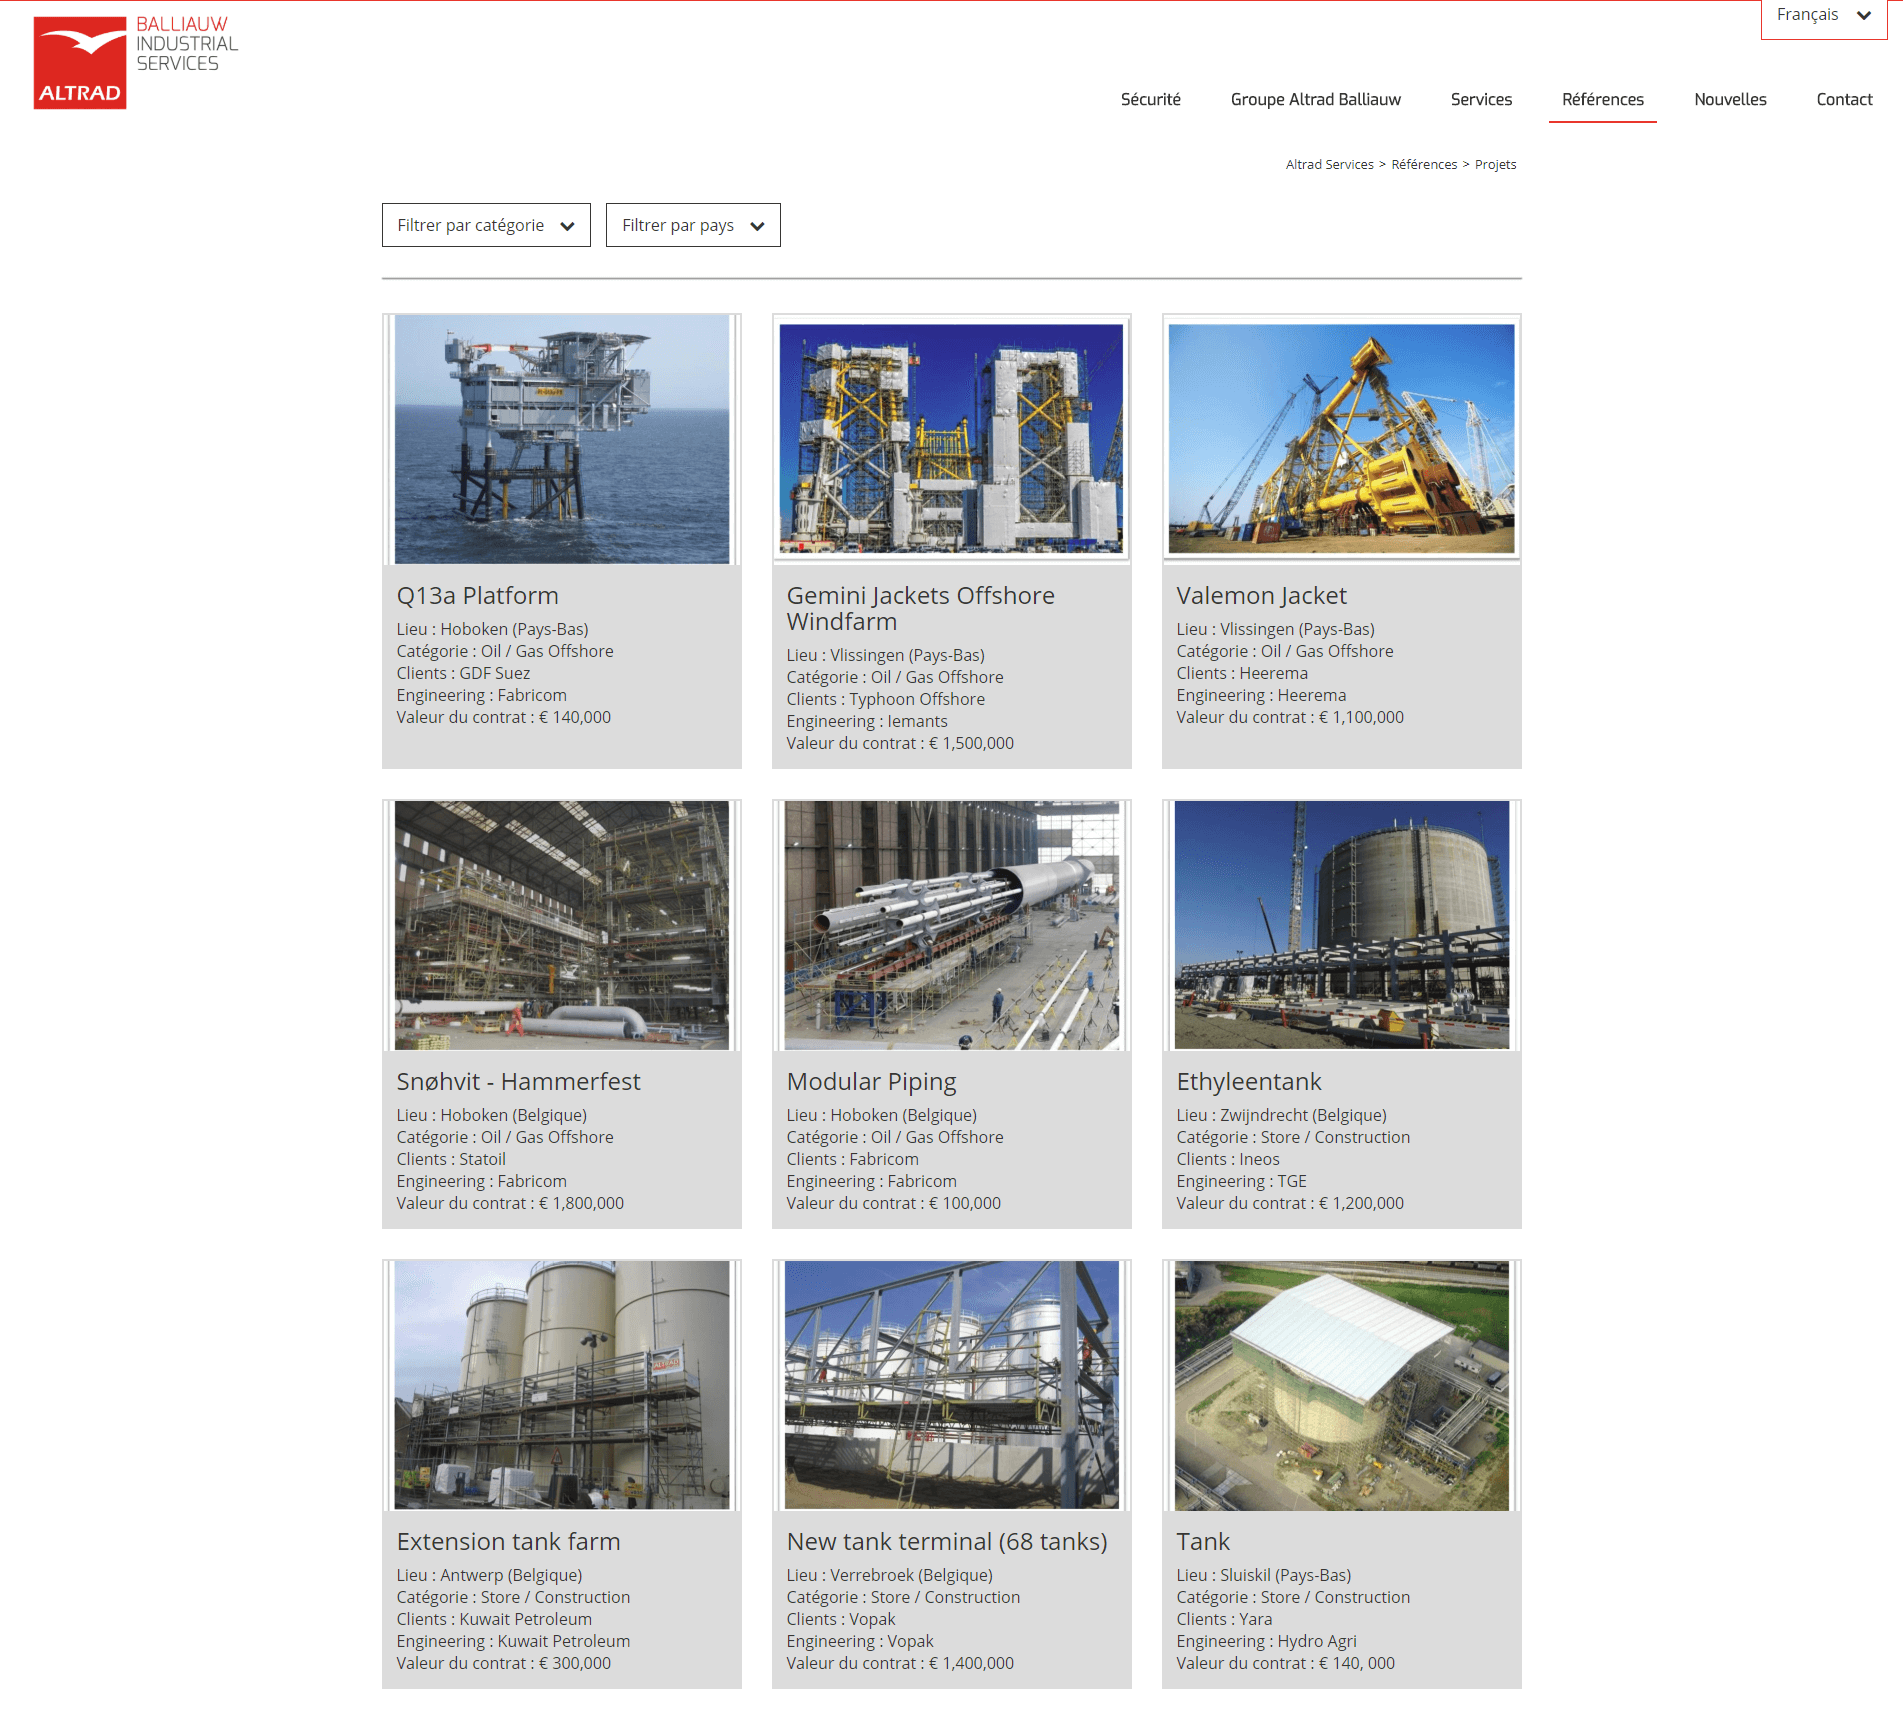The image size is (1903, 1711).
Task: Click the Extension tank farm title
Action: pyautogui.click(x=508, y=1542)
